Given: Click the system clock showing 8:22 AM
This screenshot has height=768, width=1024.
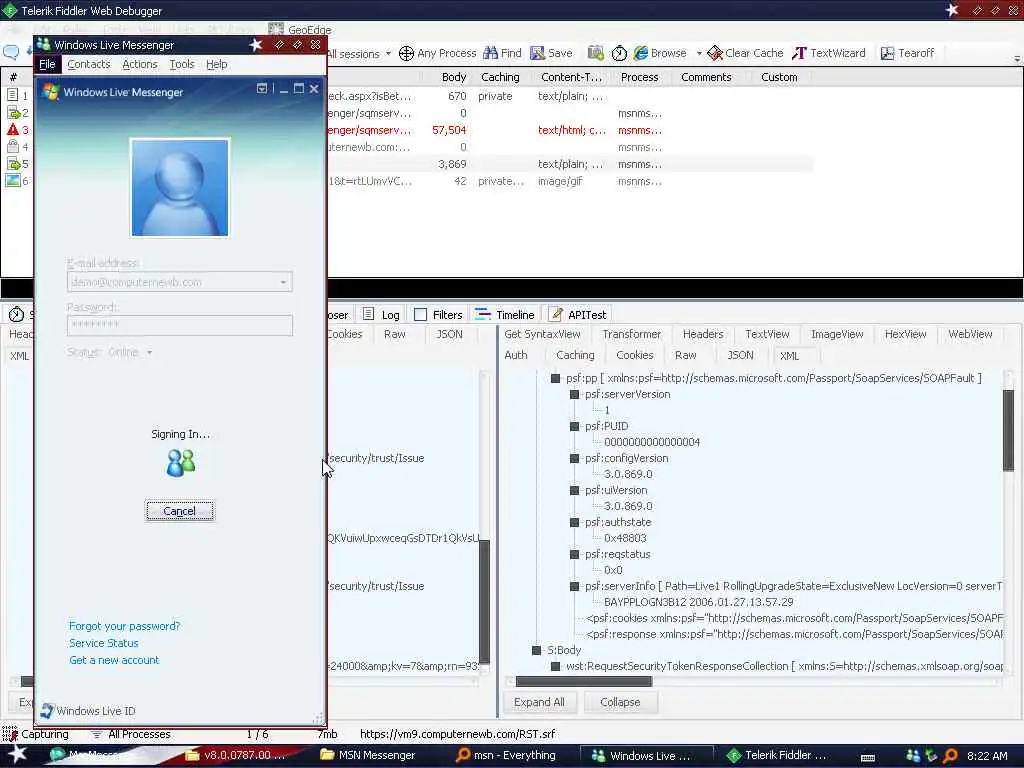Looking at the screenshot, I should tap(987, 756).
